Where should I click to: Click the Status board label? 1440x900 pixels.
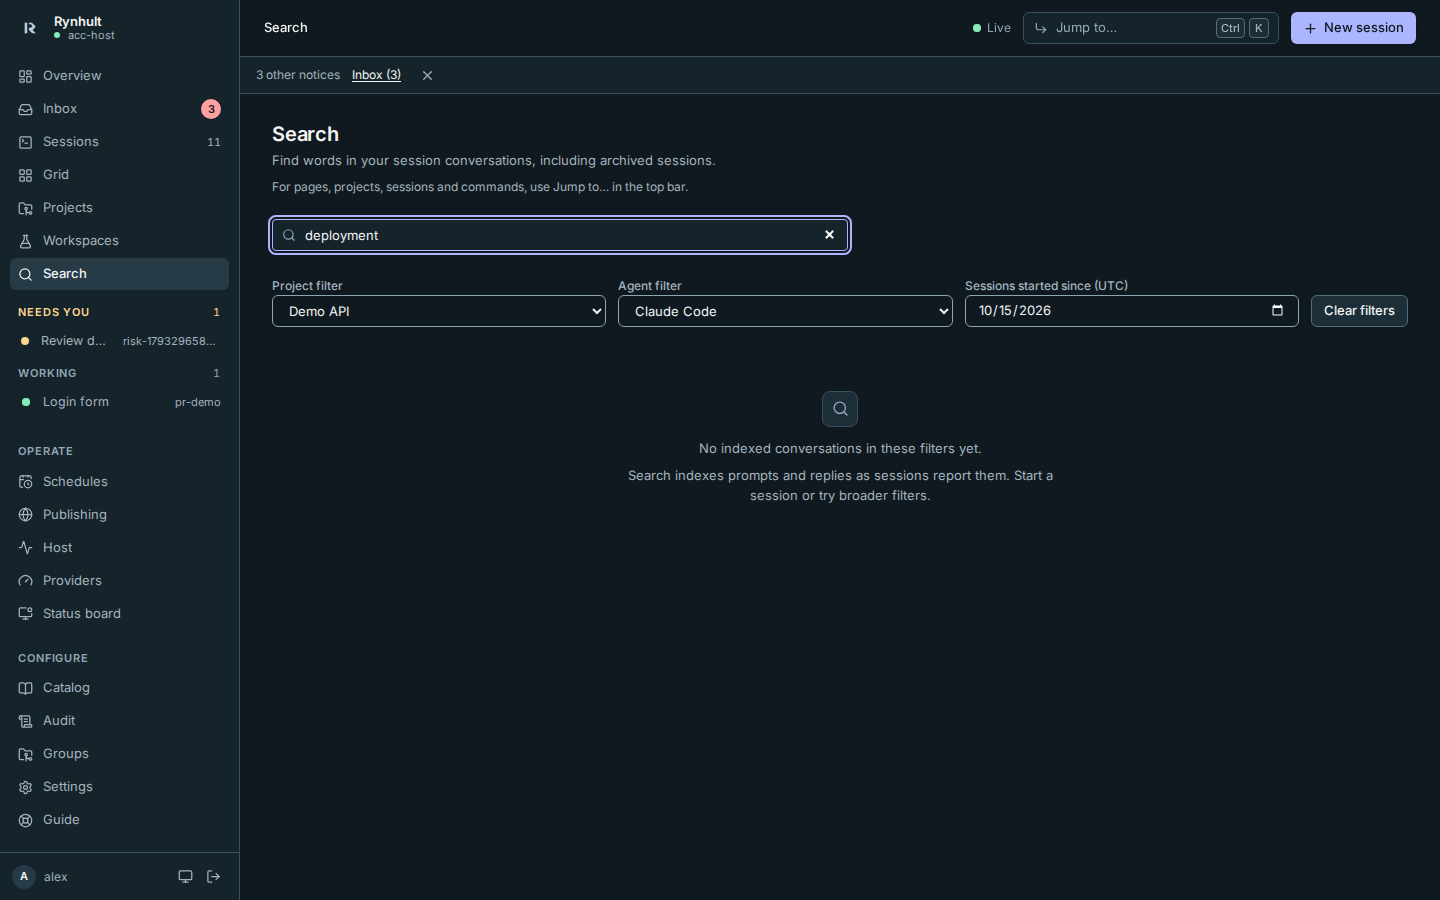click(x=82, y=614)
